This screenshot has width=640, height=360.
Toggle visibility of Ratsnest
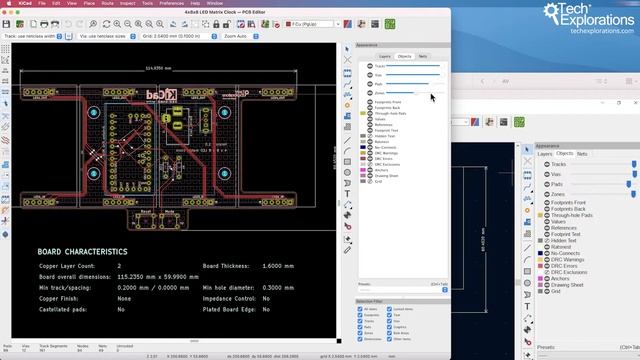pyautogui.click(x=370, y=142)
